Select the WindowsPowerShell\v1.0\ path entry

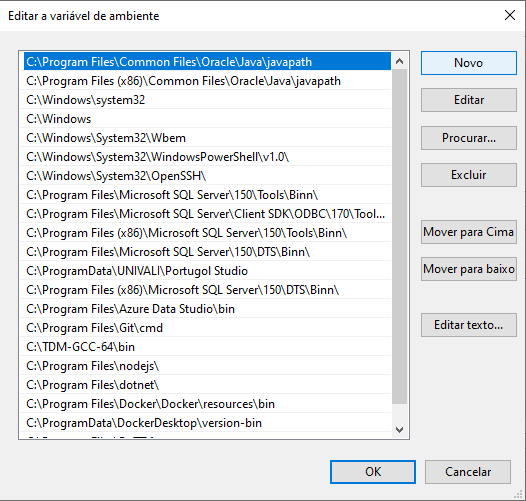coord(205,157)
